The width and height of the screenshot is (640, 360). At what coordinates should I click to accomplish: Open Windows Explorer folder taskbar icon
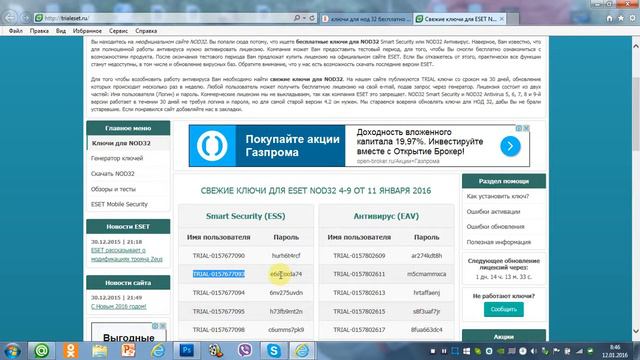[99, 351]
